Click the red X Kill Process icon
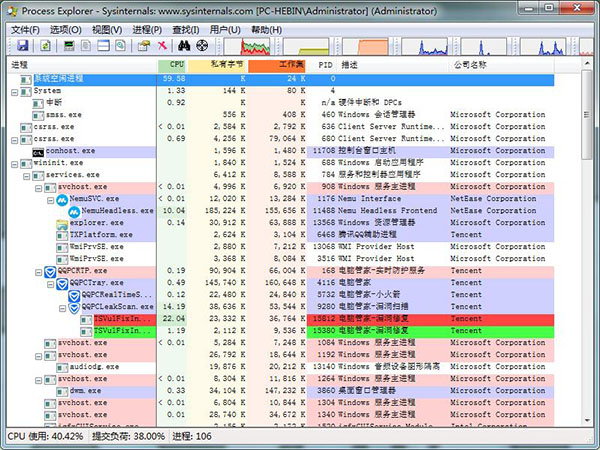The width and height of the screenshot is (600, 450). (x=160, y=46)
